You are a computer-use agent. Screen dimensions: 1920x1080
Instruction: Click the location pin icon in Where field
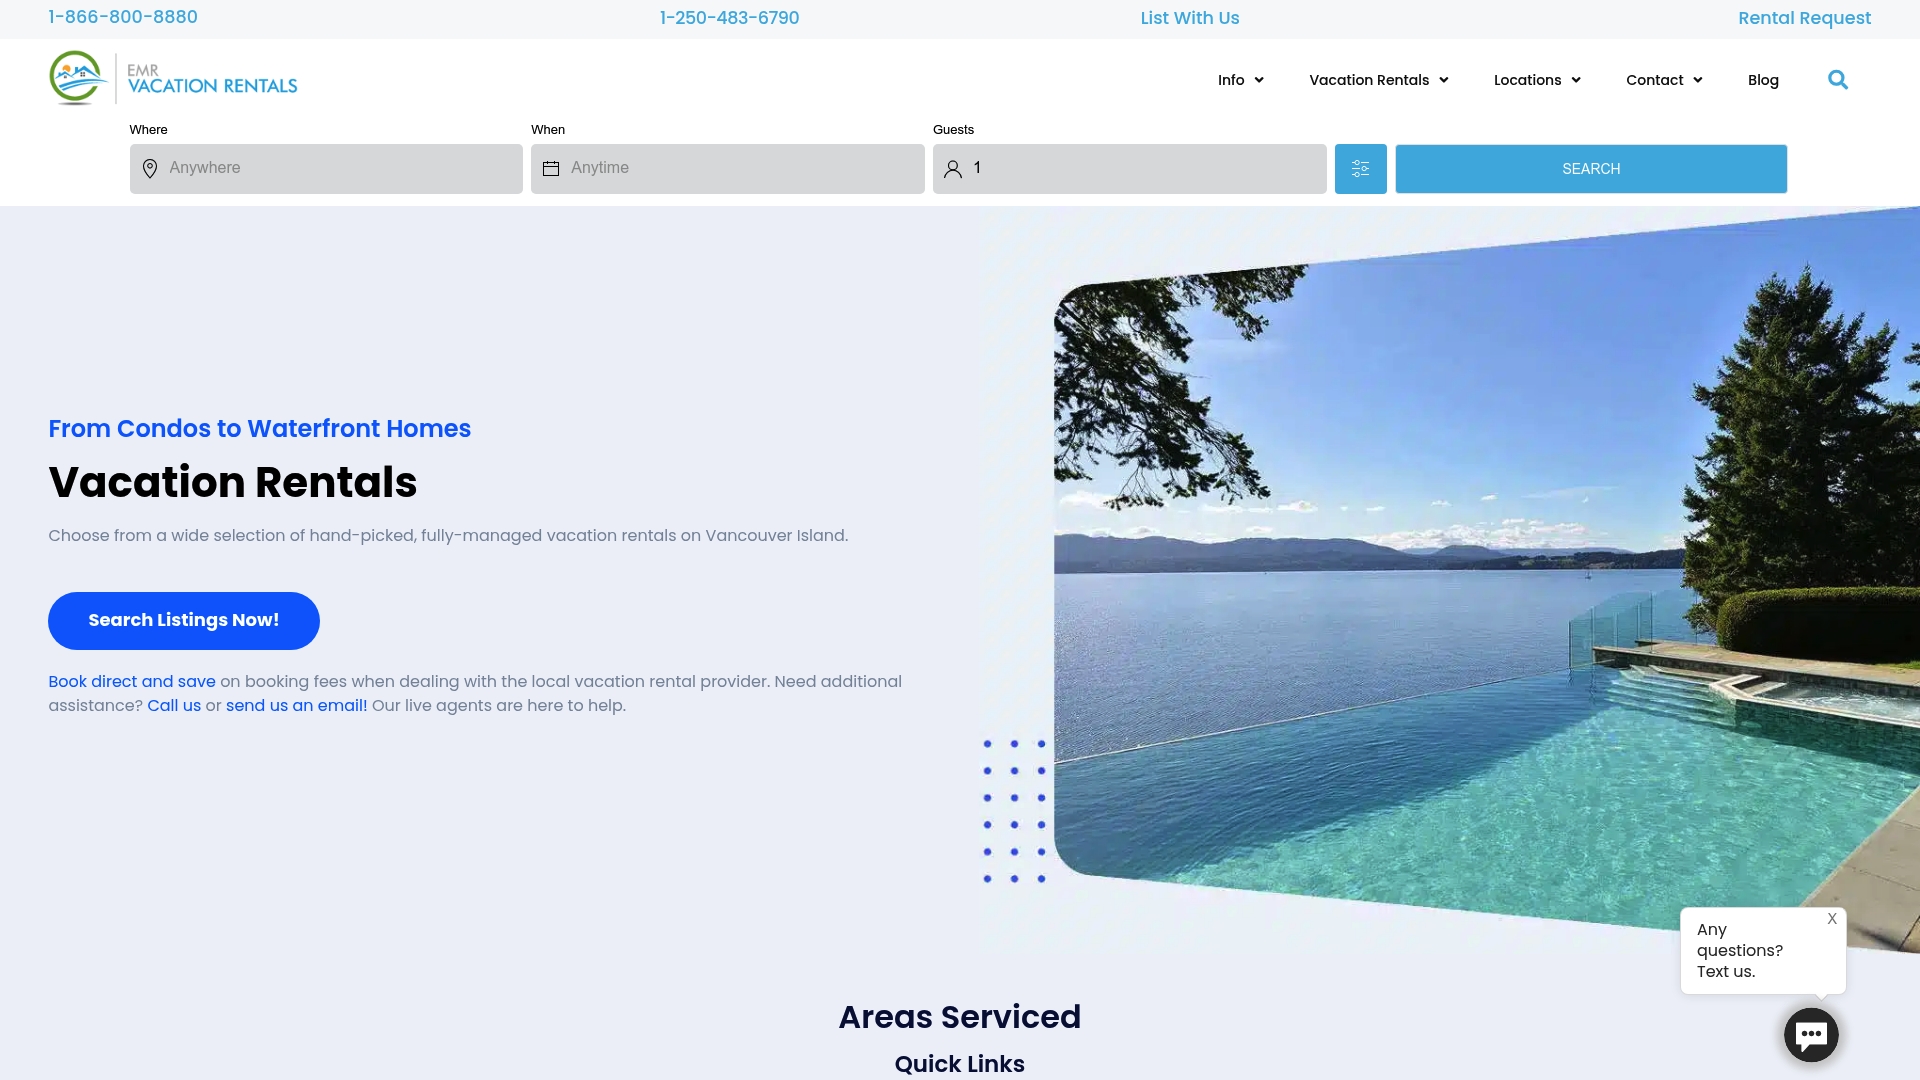pos(150,169)
